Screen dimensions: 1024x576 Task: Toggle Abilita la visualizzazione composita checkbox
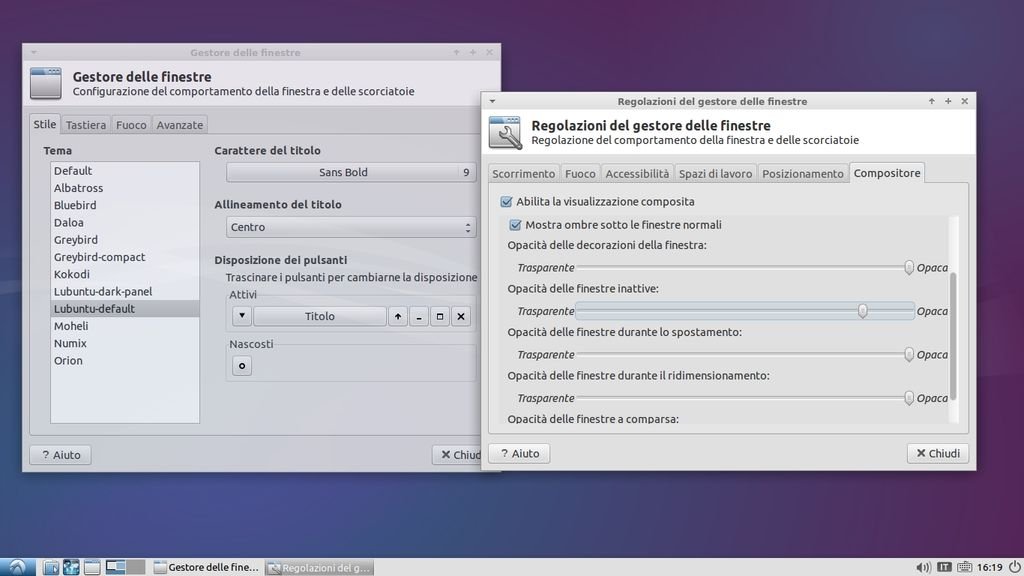point(507,202)
